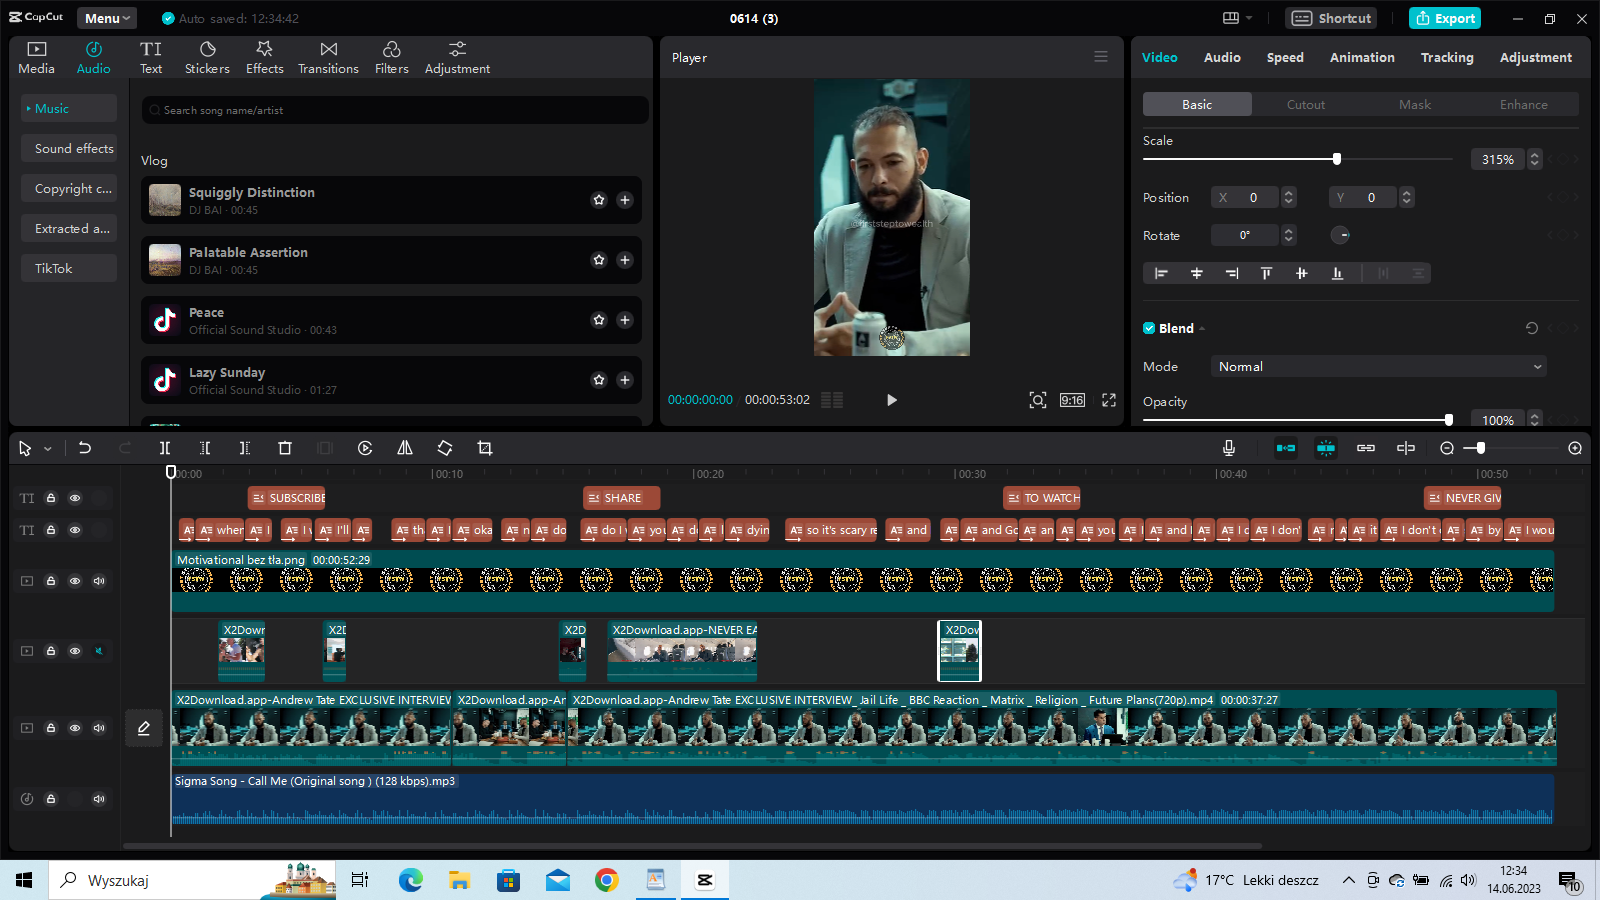Open the Text tool panel
The image size is (1600, 900).
[151, 58]
